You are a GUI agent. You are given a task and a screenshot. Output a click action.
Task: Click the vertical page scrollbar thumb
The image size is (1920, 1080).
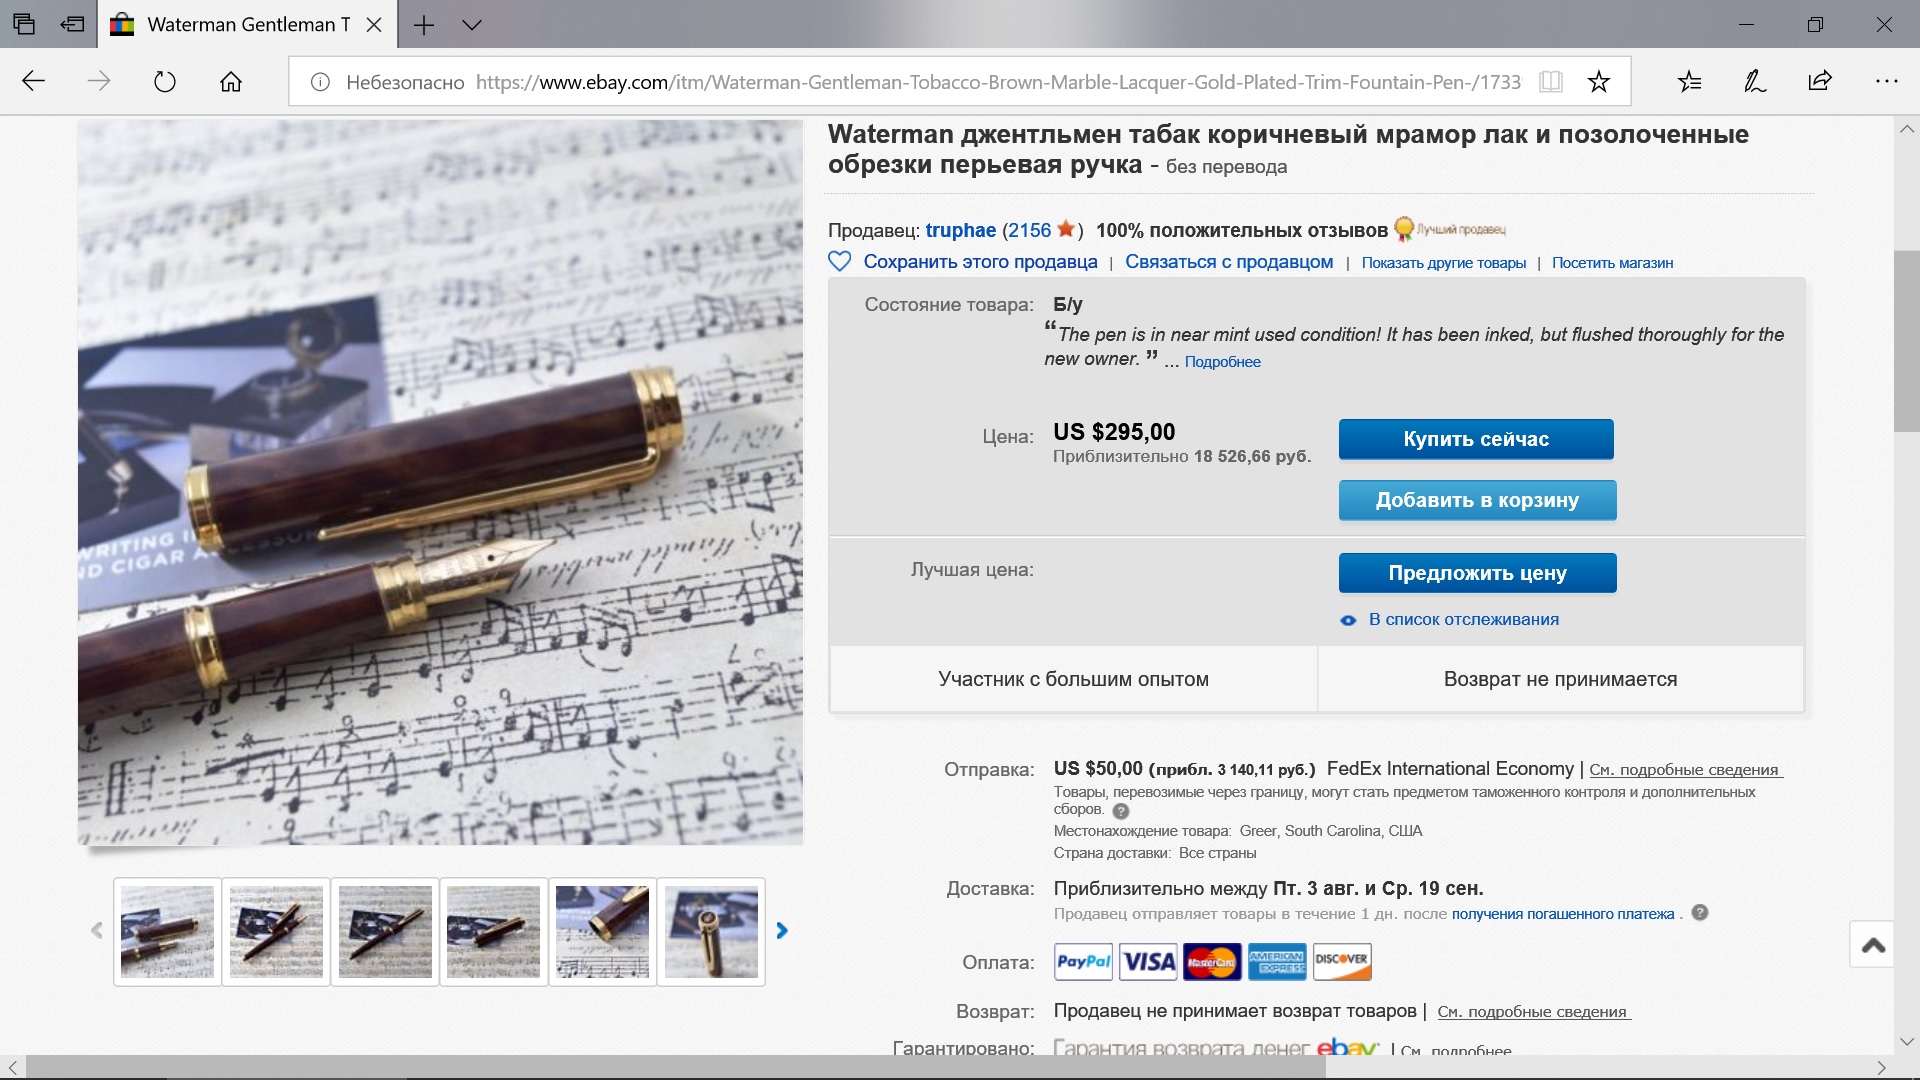pos(1906,340)
